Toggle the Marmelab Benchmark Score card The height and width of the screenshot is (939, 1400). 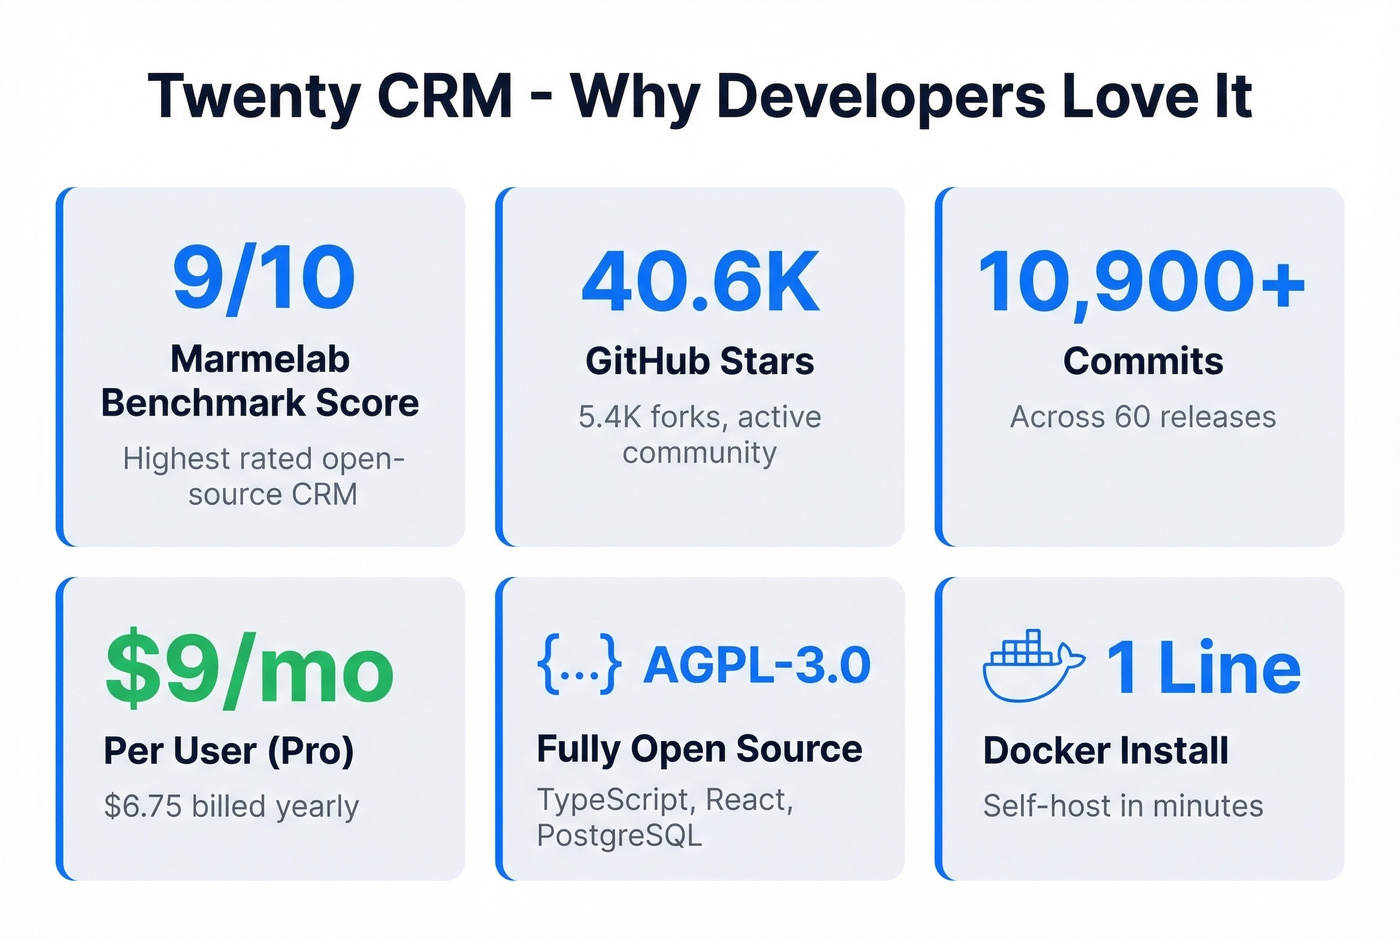[x=260, y=365]
